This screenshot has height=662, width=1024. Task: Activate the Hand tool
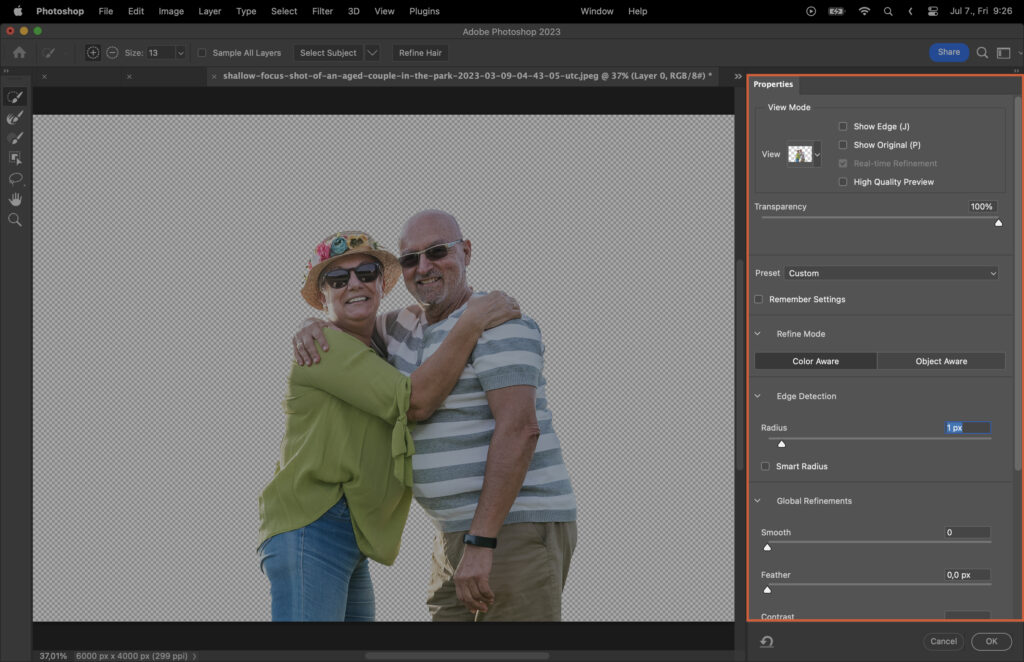(14, 199)
